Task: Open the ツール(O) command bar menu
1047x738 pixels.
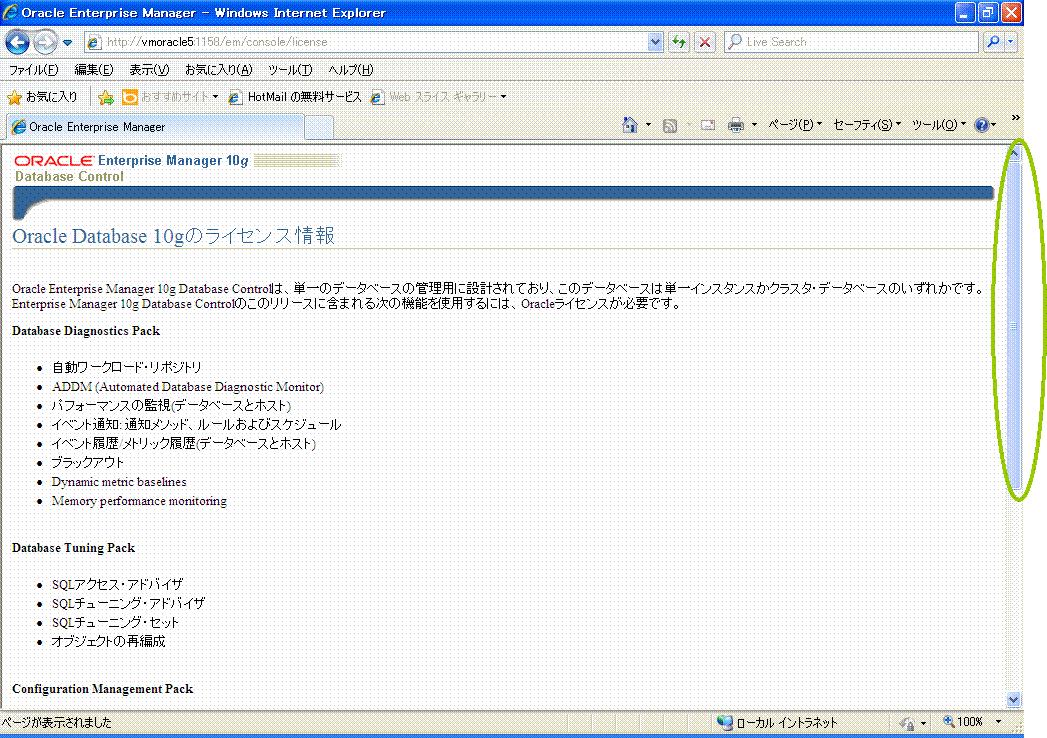Action: (939, 125)
